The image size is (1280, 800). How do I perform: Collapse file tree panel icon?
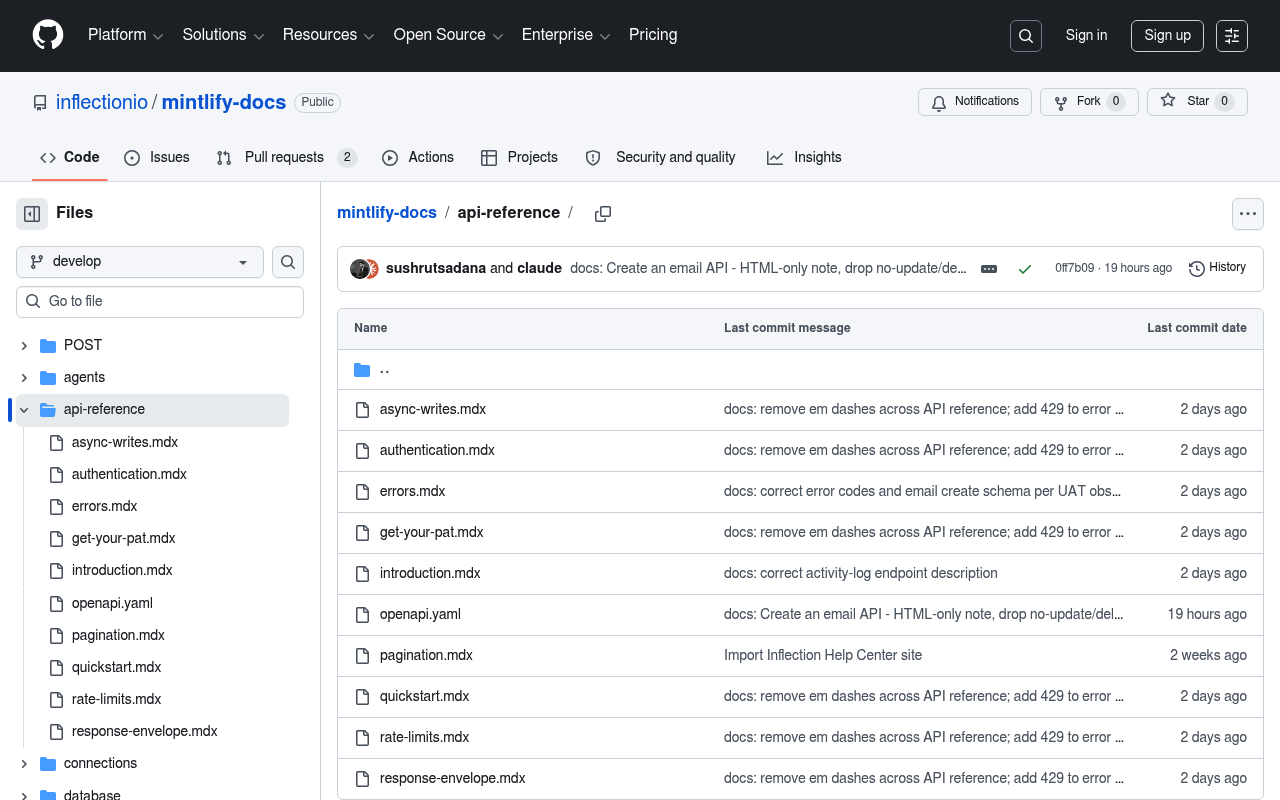pyautogui.click(x=32, y=213)
